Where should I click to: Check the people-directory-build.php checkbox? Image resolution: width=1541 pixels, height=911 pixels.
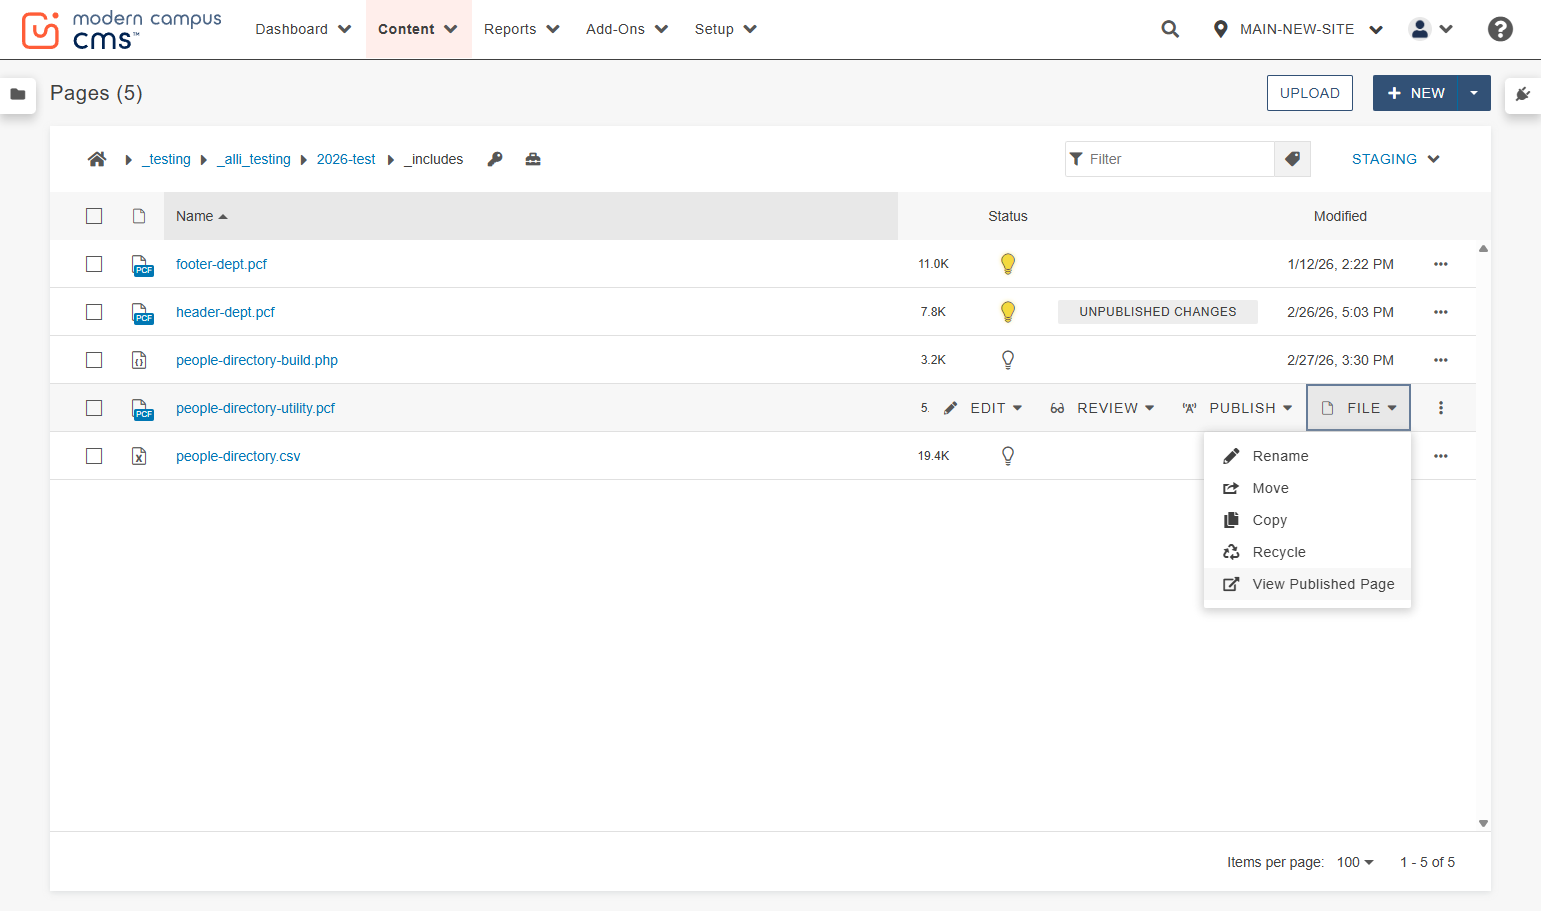click(x=94, y=360)
